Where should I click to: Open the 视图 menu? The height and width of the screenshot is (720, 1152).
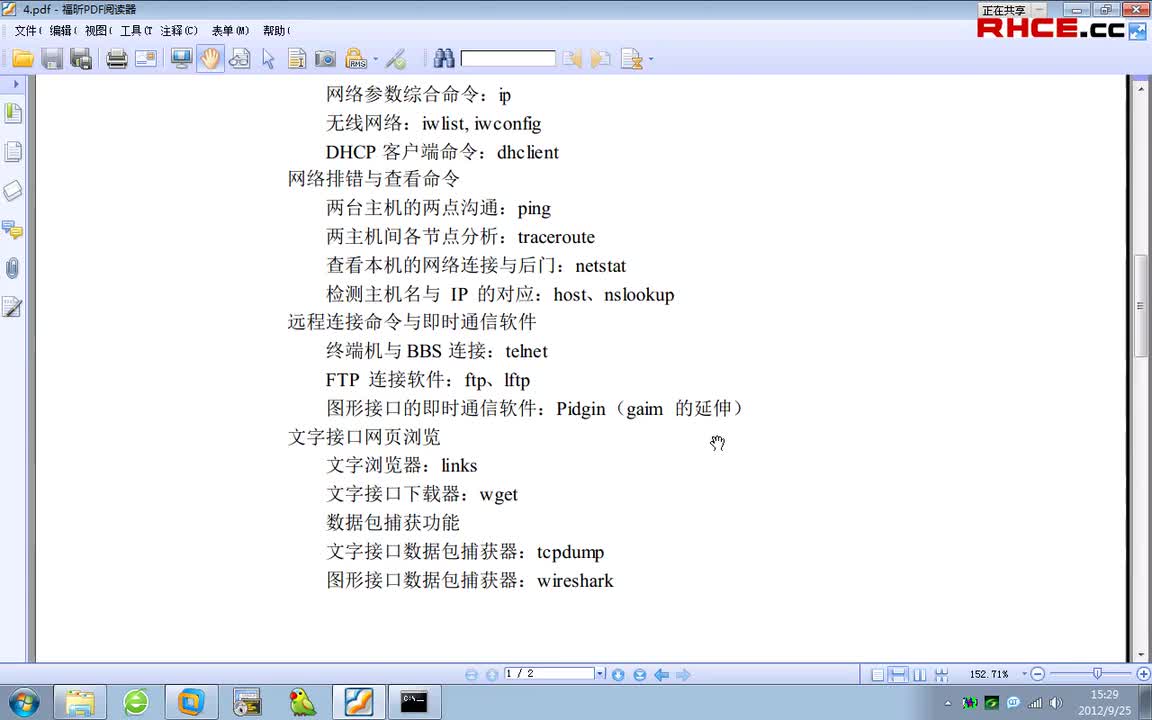[x=98, y=30]
